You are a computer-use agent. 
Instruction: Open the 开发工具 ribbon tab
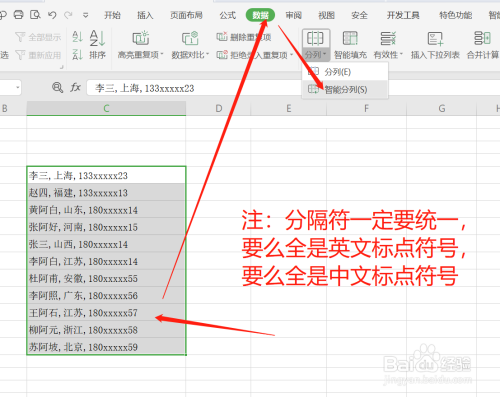[x=403, y=15]
